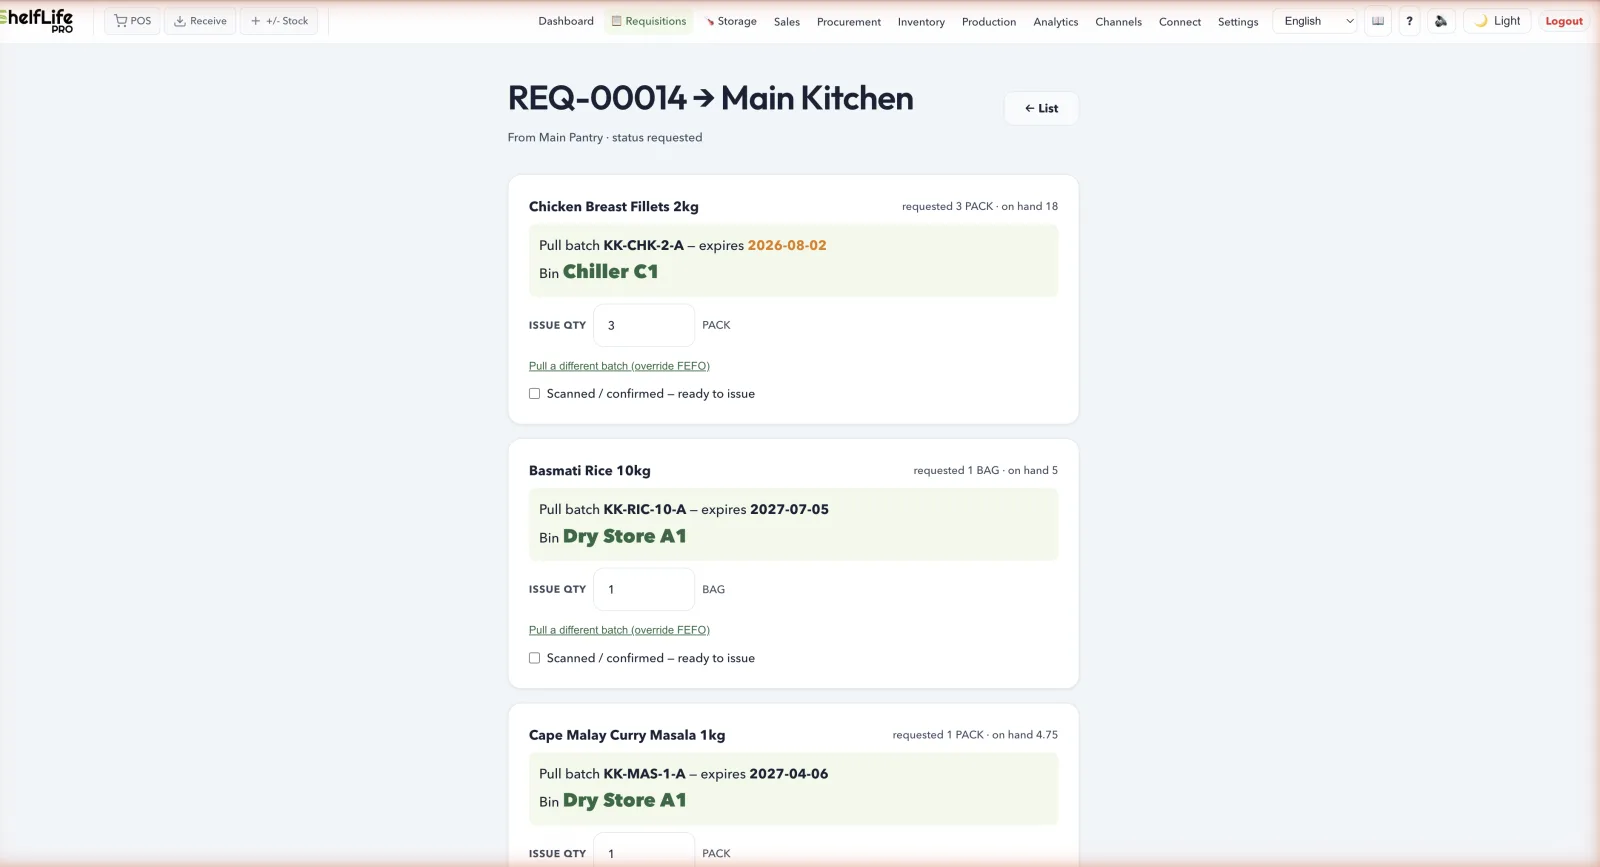The image size is (1600, 867).
Task: Open the Settings menu item
Action: pyautogui.click(x=1238, y=21)
